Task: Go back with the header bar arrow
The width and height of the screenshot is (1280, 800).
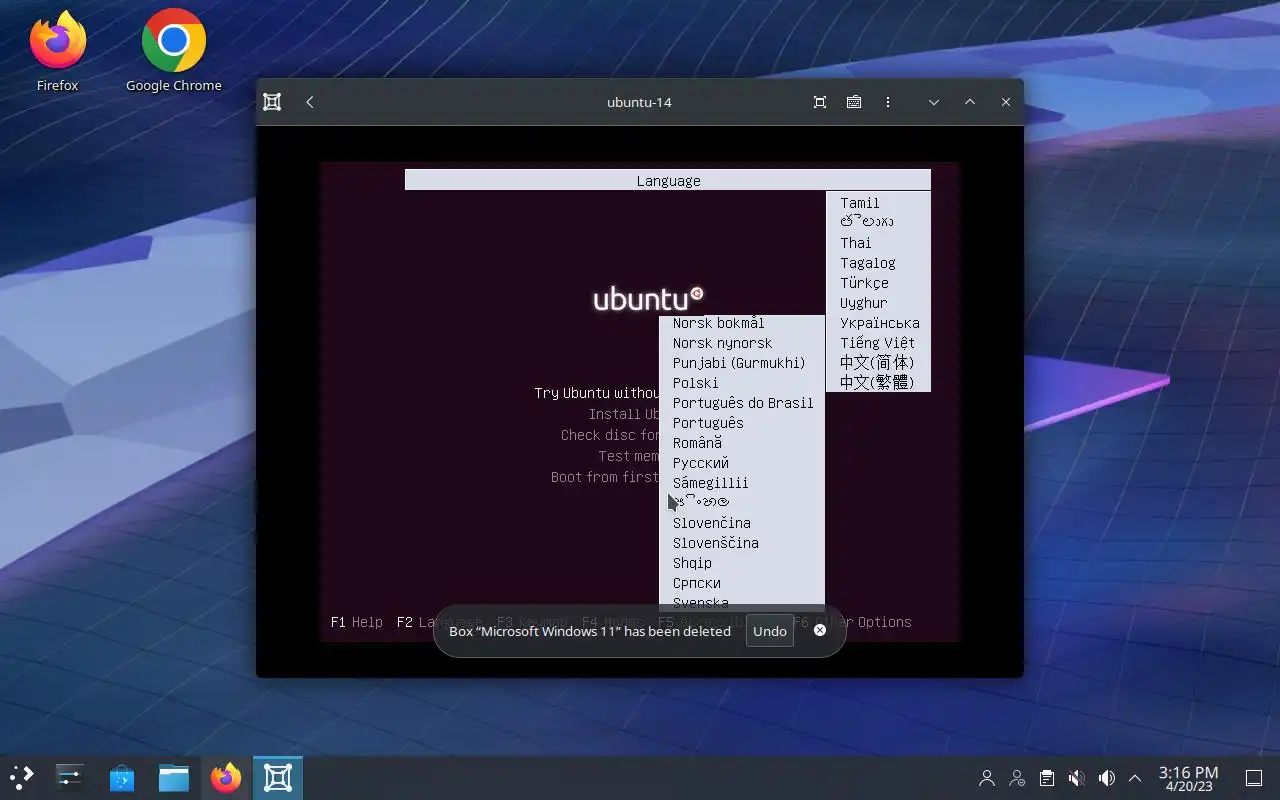Action: pyautogui.click(x=310, y=102)
